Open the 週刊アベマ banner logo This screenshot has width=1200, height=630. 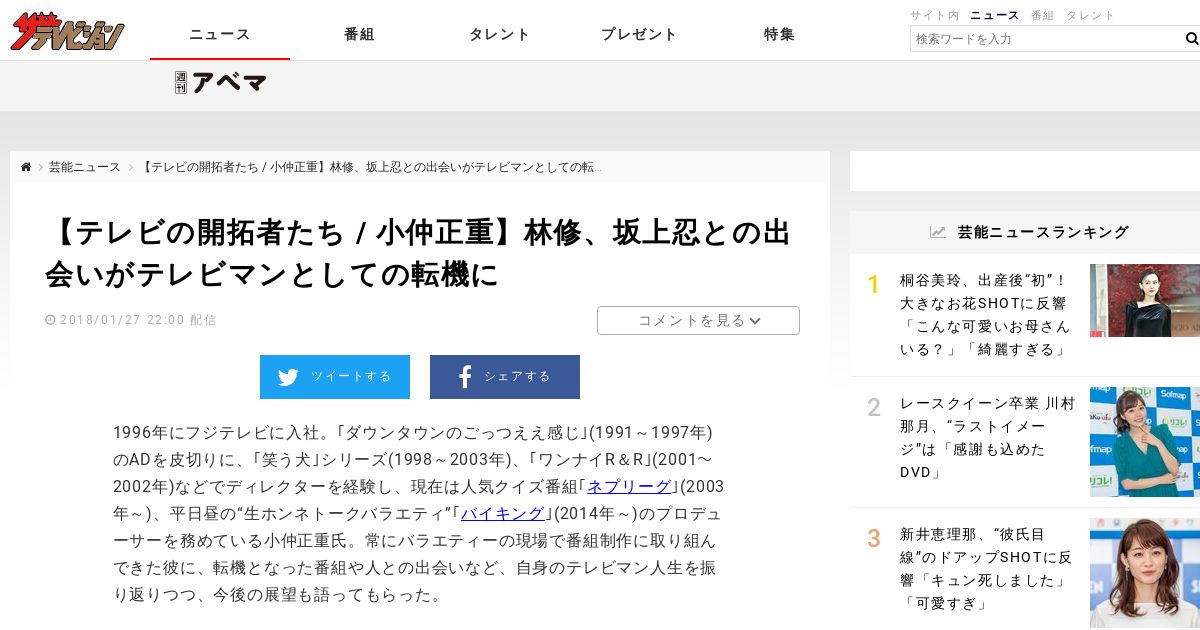tap(220, 82)
